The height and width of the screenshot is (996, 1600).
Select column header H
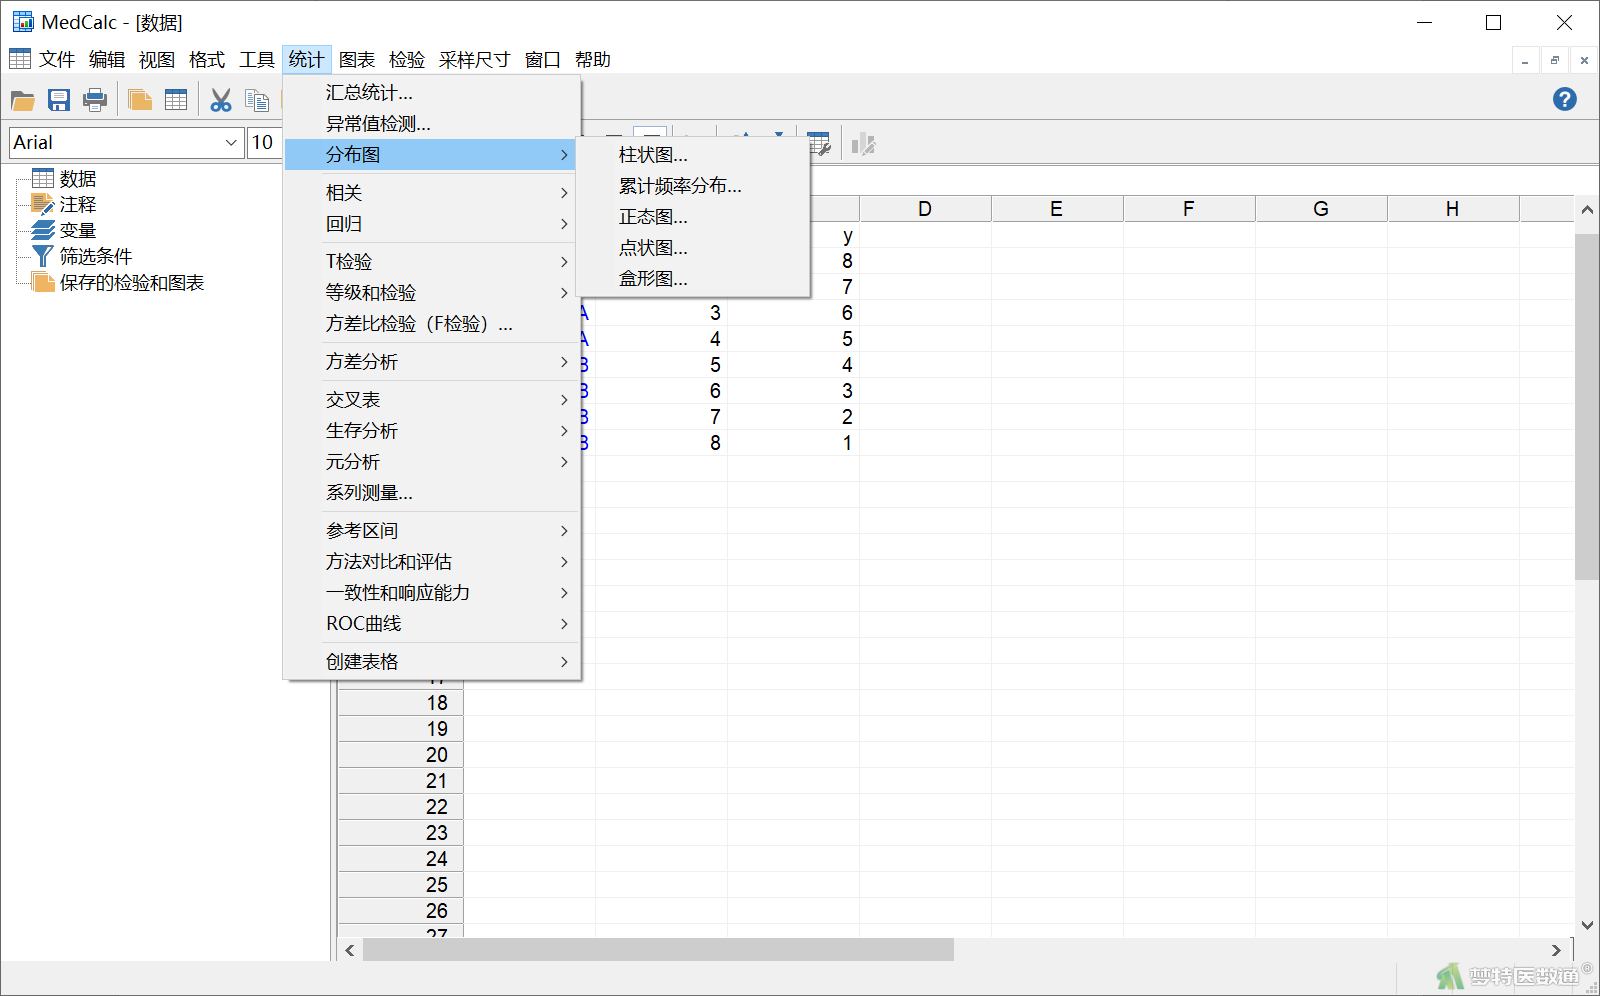point(1453,209)
